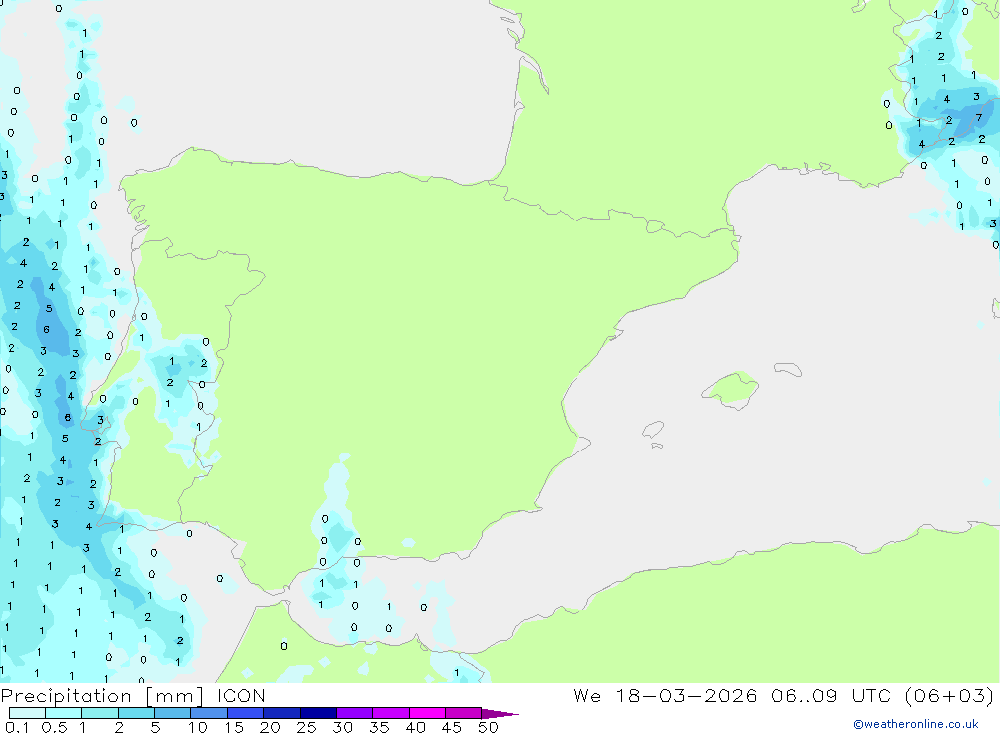
Task: Click the '06..09 UTC' time text
Action: coord(831,695)
